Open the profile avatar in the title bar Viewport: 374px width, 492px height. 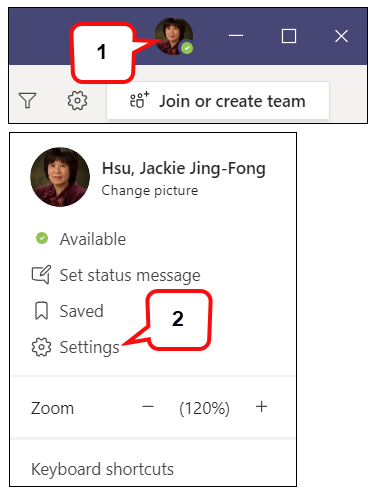click(174, 36)
